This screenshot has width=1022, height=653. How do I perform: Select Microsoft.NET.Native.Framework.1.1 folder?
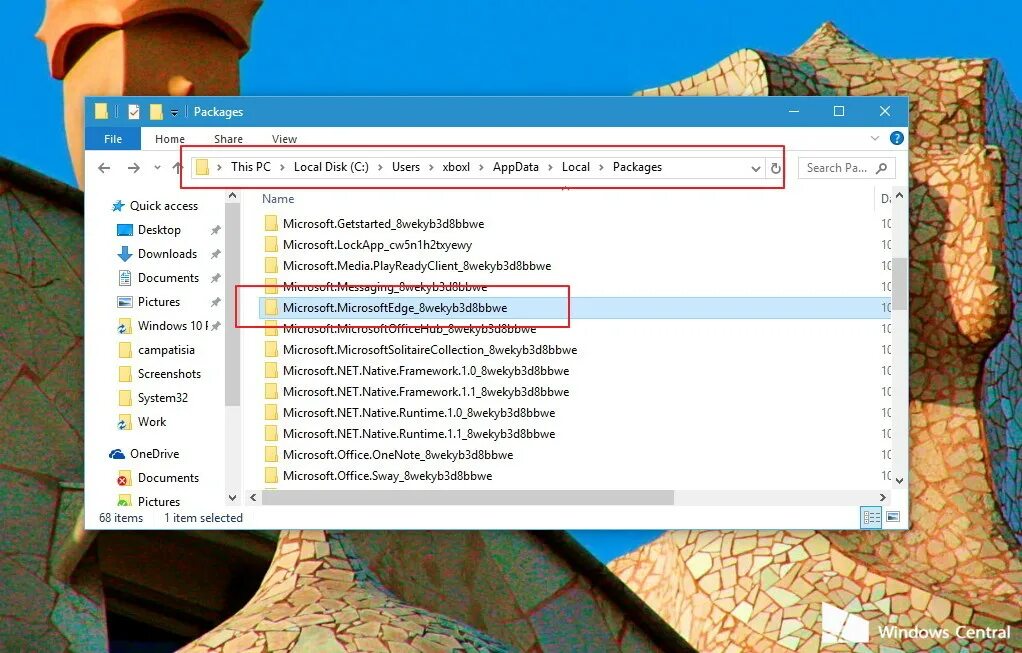426,392
